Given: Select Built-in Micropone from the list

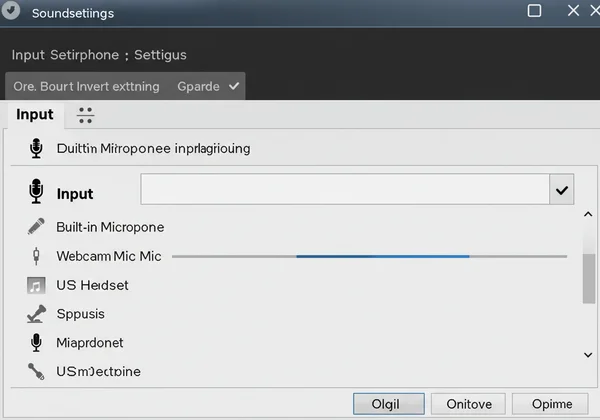Looking at the screenshot, I should point(110,227).
